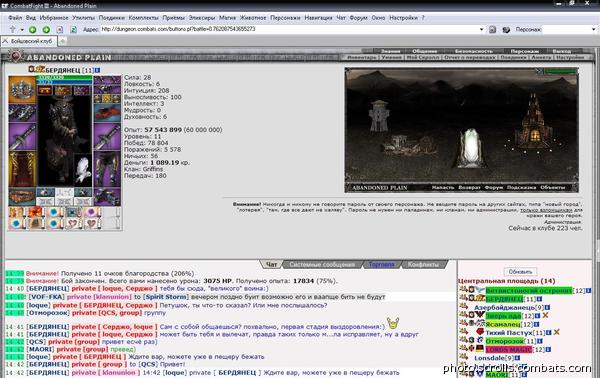The image size is (600, 378).
Task: Open the Поединки menu in the menu bar
Action: [x=112, y=18]
